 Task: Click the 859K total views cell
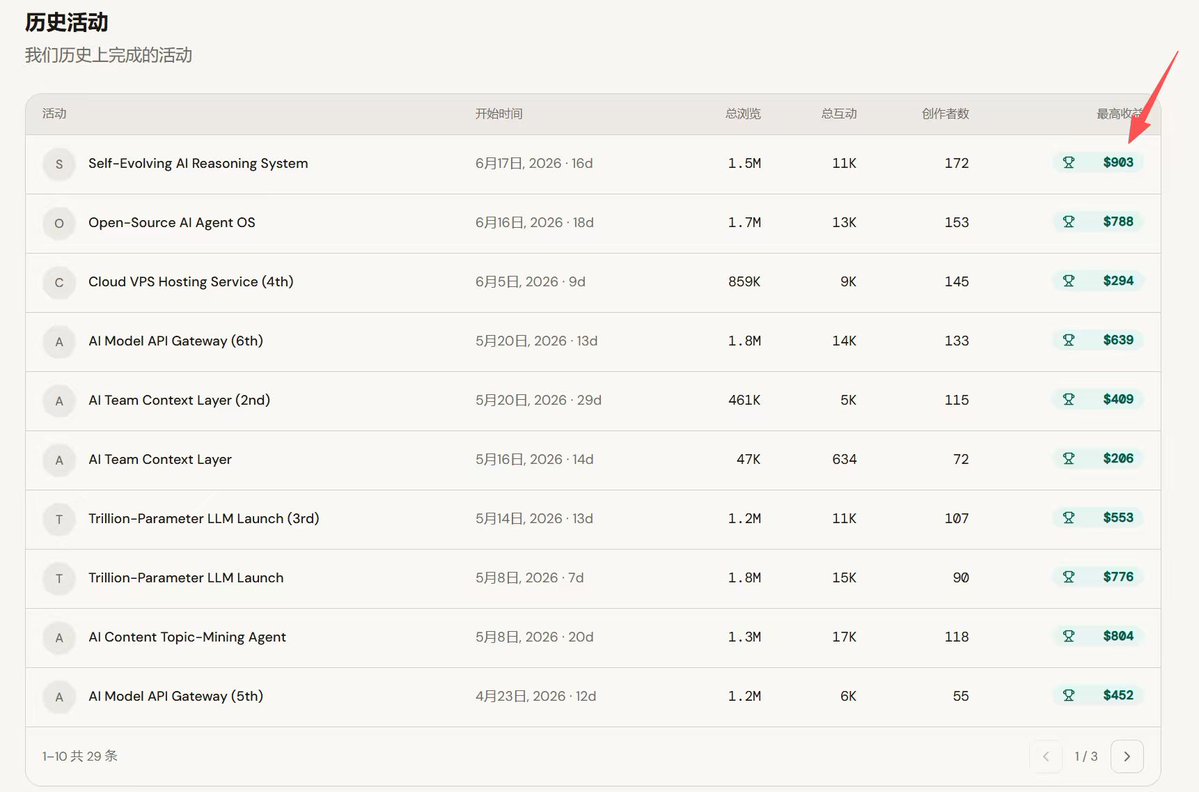[x=744, y=282]
